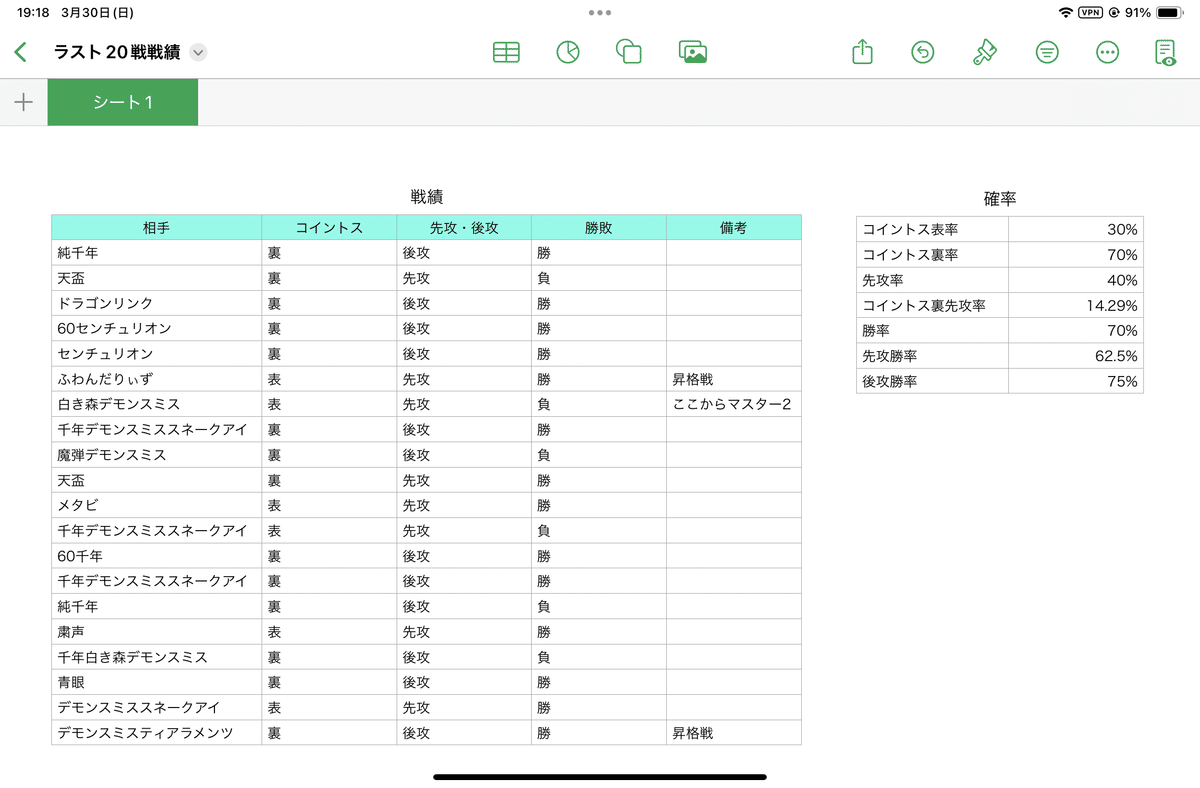1200x788 pixels.
Task: Add a new sheet with plus button
Action: click(x=24, y=102)
